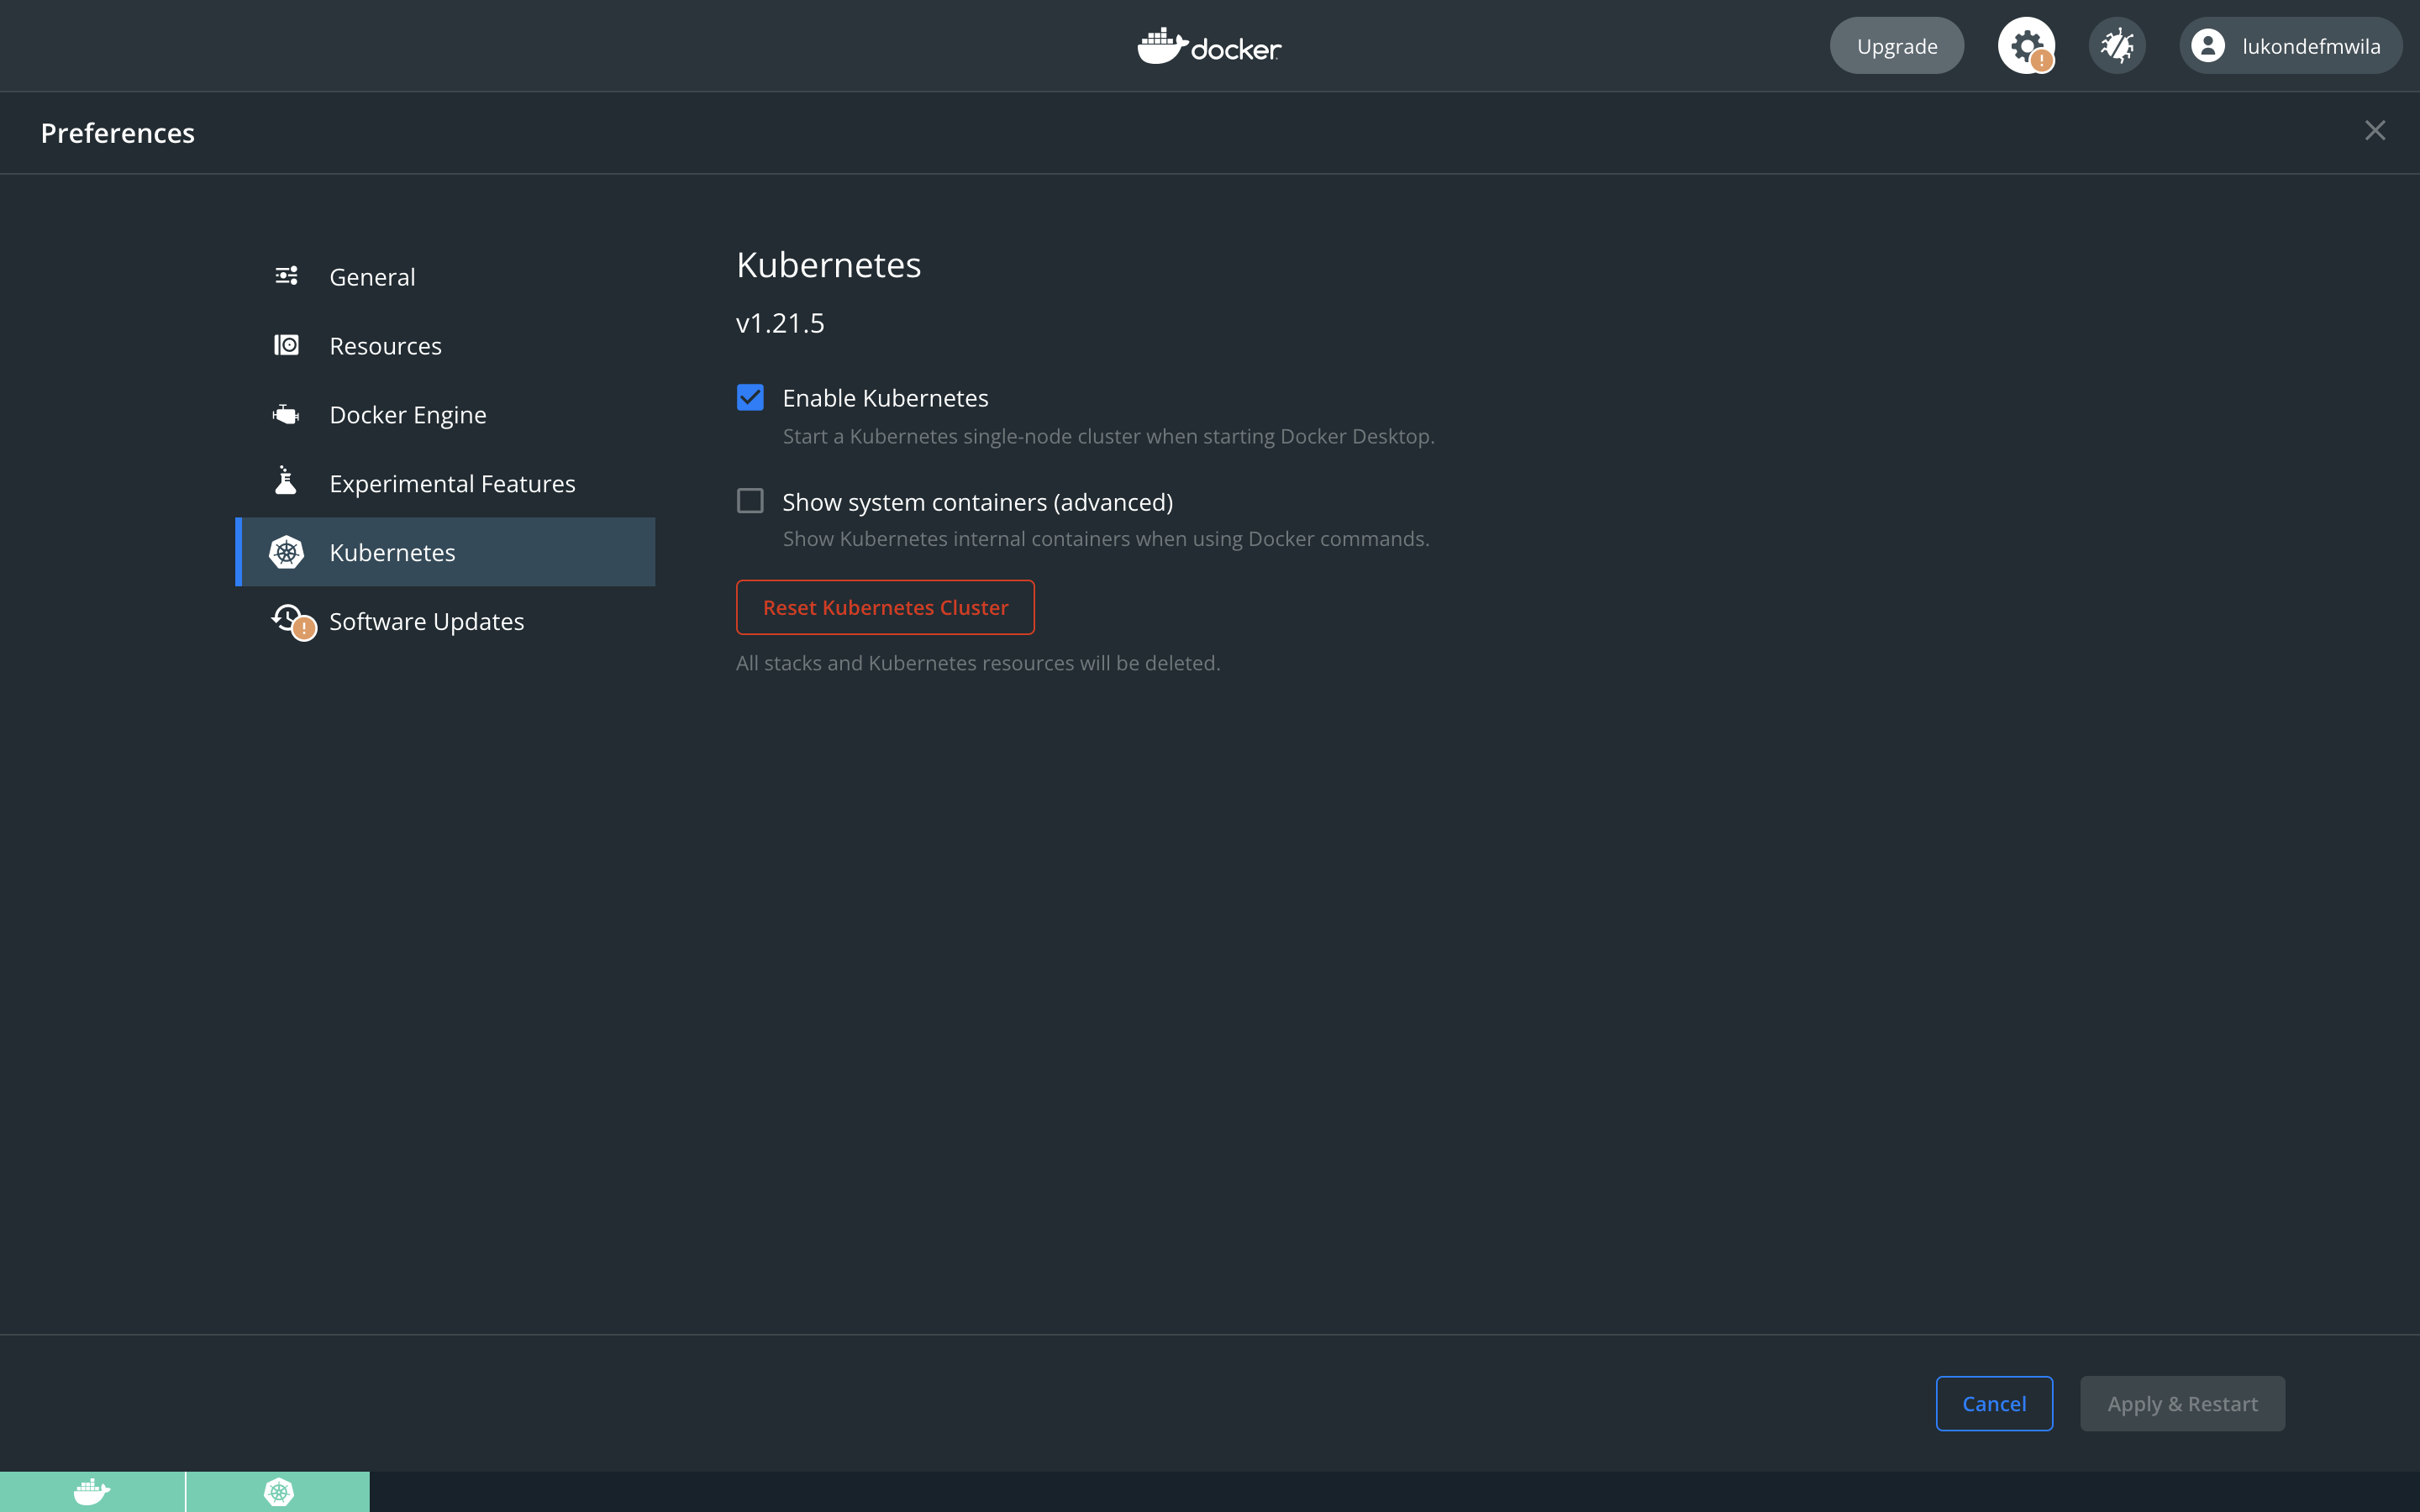This screenshot has height=1512, width=2420.
Task: Click the Docker whale logo in the header
Action: pyautogui.click(x=1209, y=46)
